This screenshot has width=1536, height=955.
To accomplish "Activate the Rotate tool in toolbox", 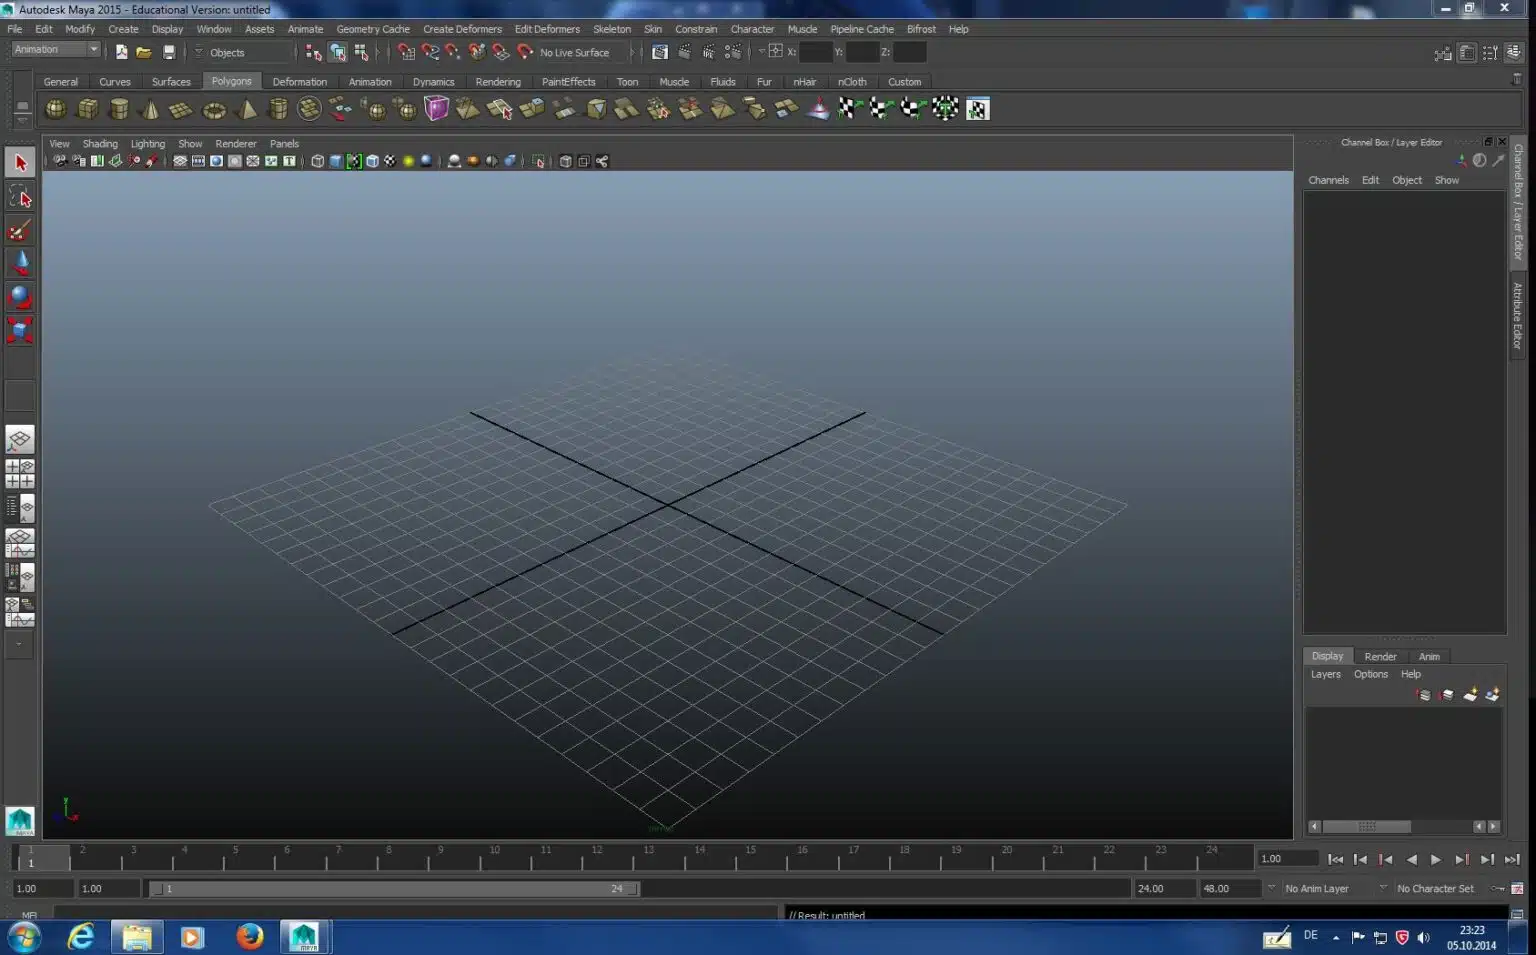I will (x=19, y=297).
